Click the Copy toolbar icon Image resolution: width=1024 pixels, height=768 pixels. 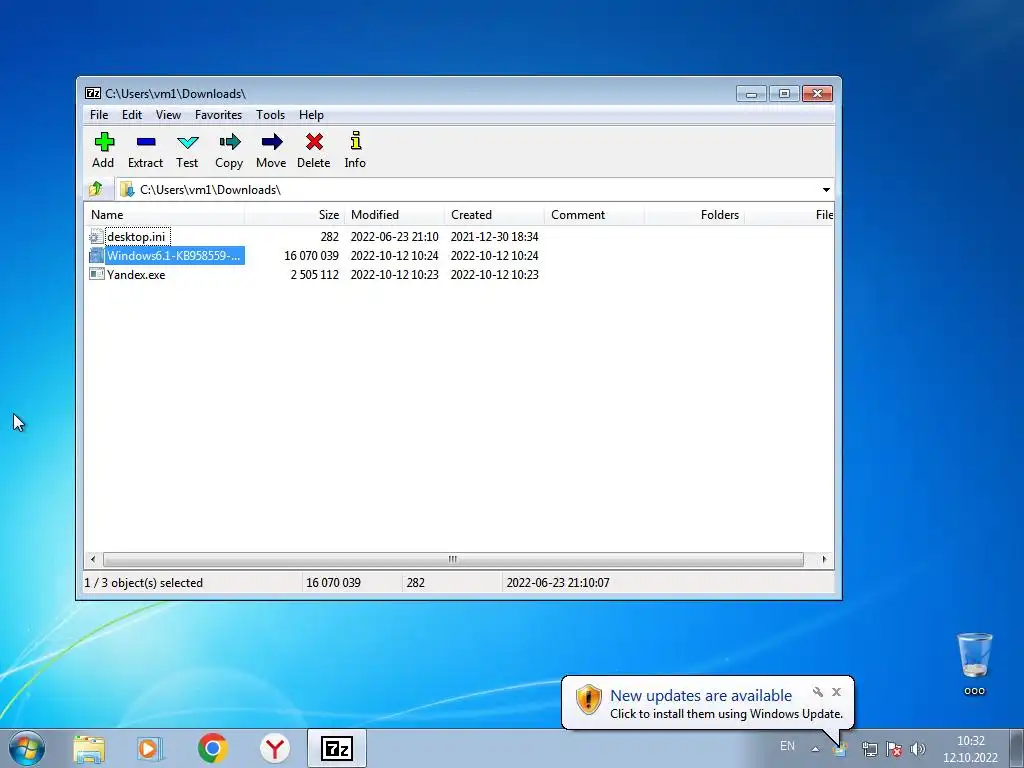229,142
